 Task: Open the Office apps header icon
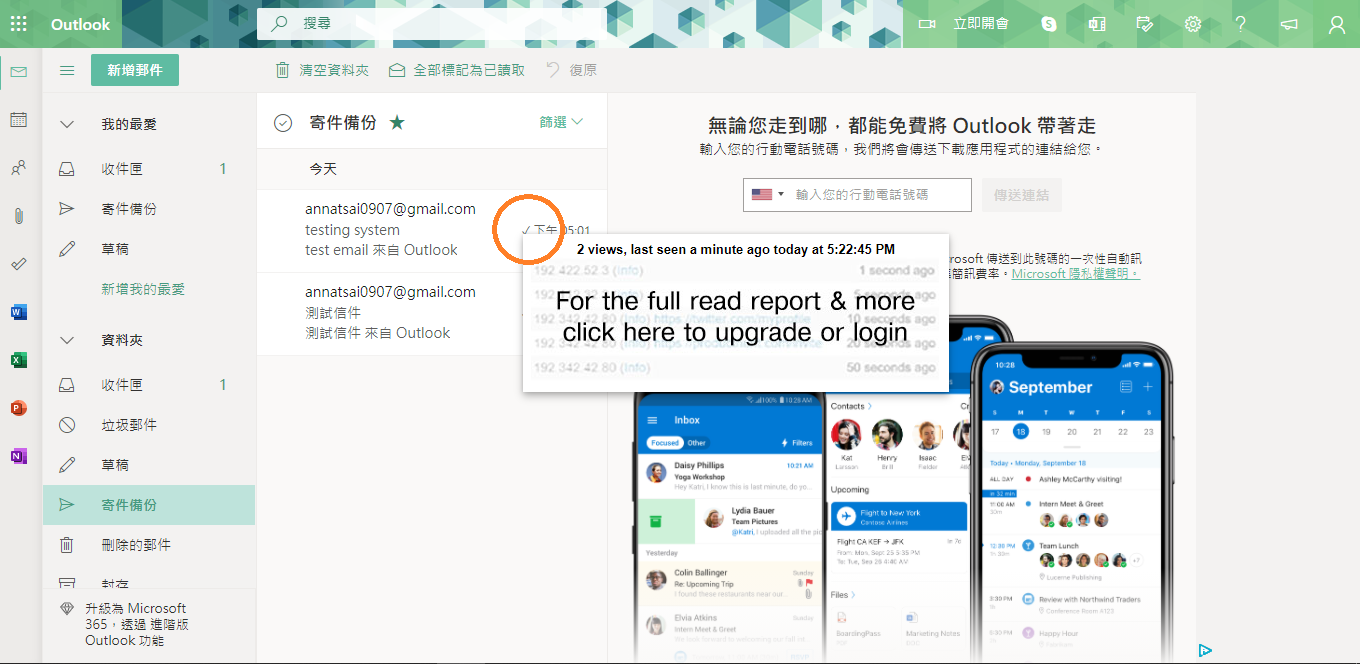click(1097, 24)
